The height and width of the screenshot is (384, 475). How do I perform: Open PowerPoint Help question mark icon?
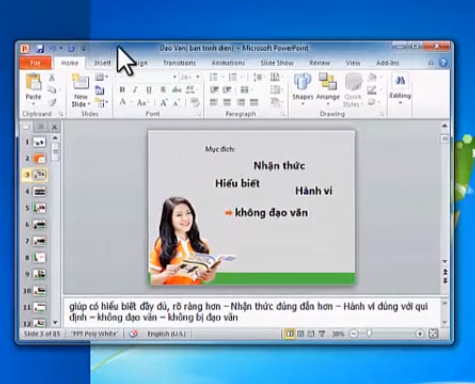tap(443, 63)
